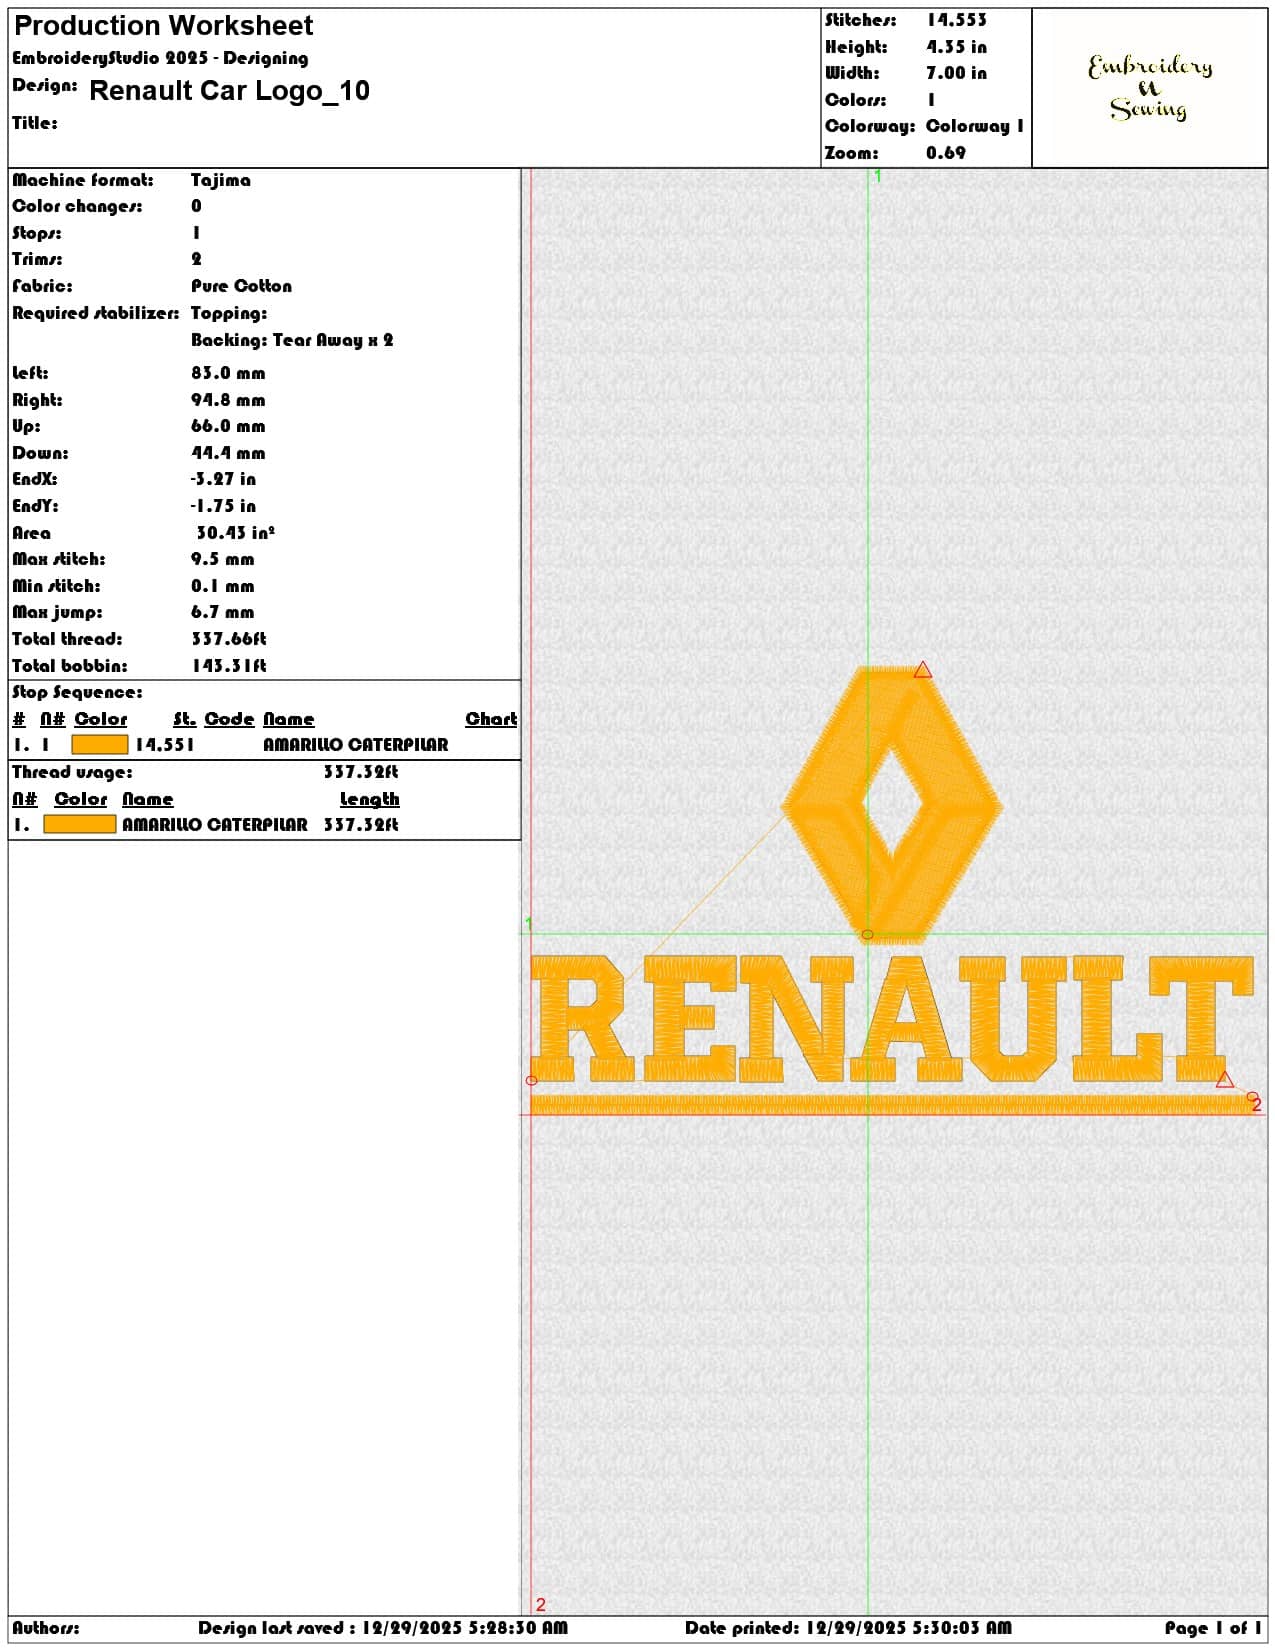Click the orange Renault diamond emblem
Image resolution: width=1275 pixels, height=1650 pixels.
(x=892, y=804)
